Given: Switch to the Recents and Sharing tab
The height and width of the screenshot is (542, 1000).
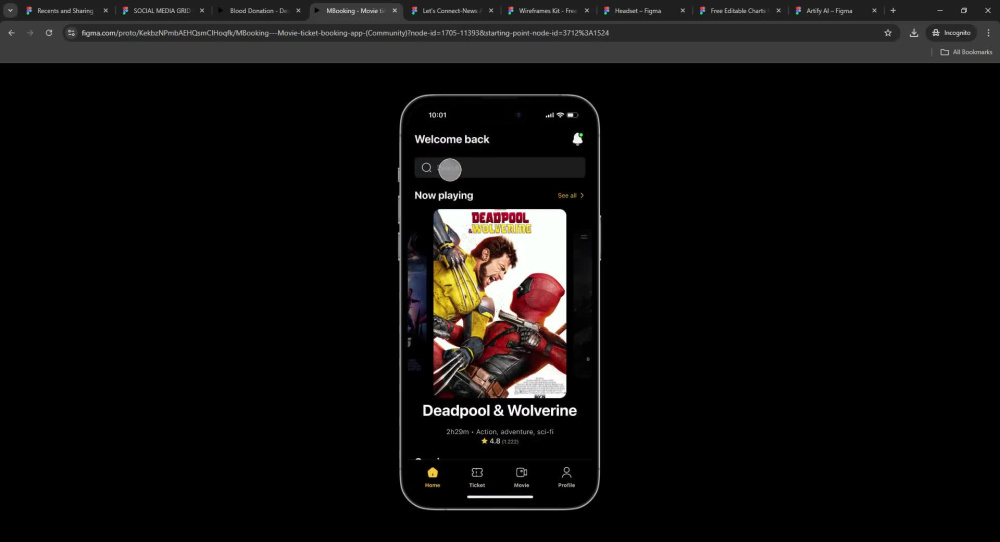Looking at the screenshot, I should [x=64, y=11].
